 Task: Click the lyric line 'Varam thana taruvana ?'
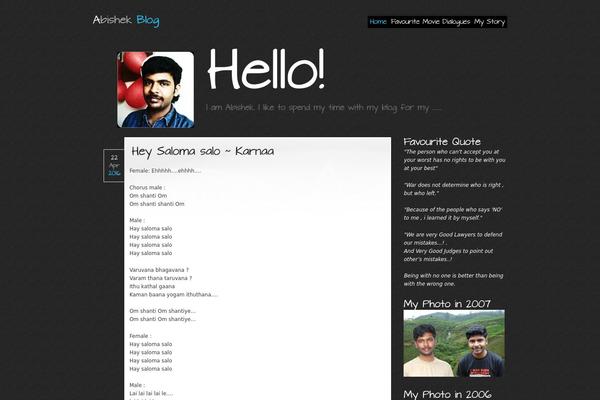click(161, 278)
